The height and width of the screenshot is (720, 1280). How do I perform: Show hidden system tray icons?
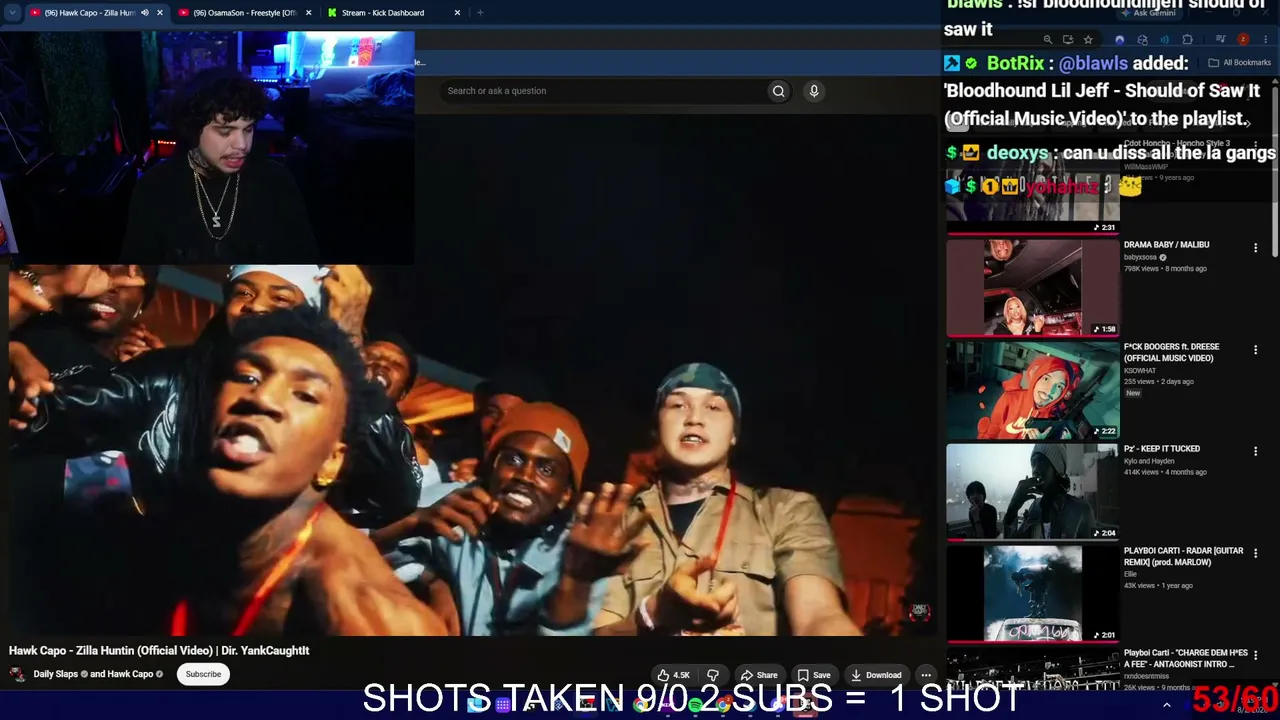click(1166, 705)
